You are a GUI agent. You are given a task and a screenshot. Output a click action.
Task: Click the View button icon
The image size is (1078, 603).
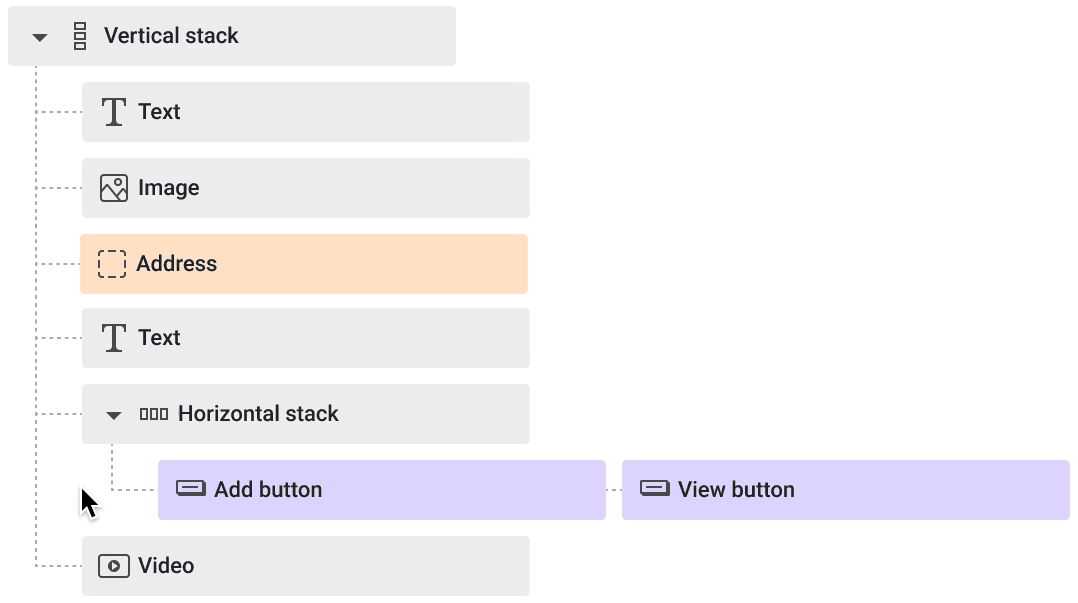tap(654, 488)
